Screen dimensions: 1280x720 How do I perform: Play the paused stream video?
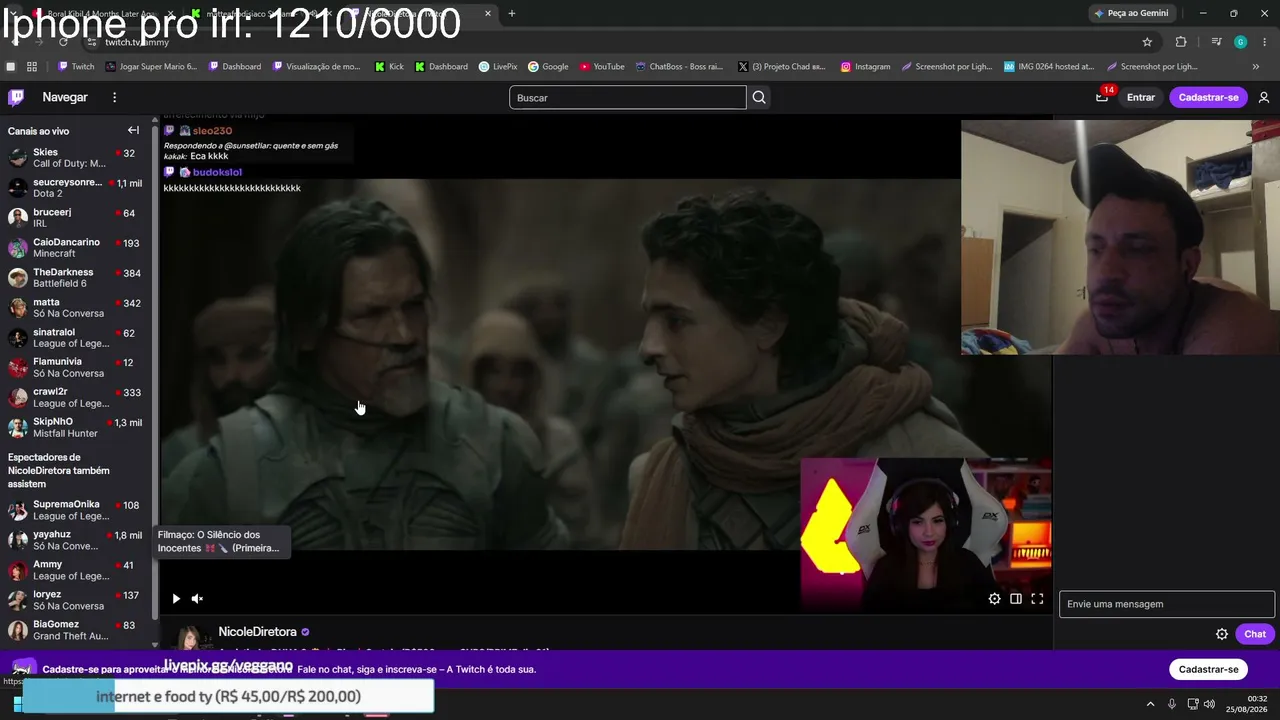tap(176, 599)
